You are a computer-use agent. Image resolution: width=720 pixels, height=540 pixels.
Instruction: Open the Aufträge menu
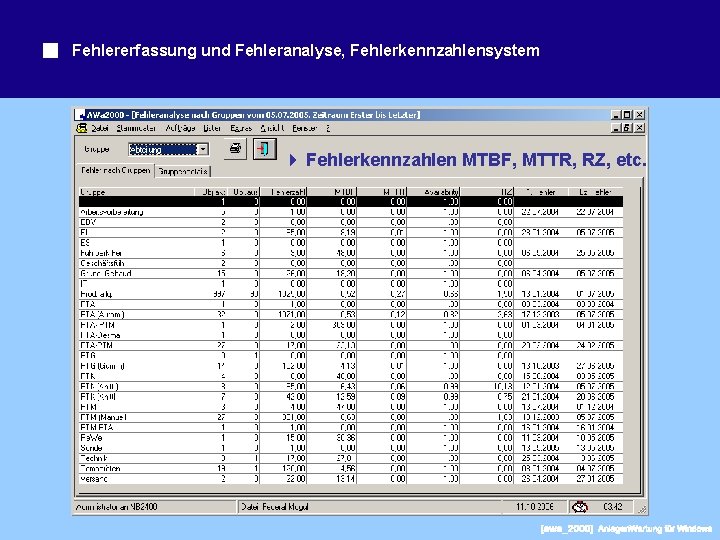tap(180, 128)
